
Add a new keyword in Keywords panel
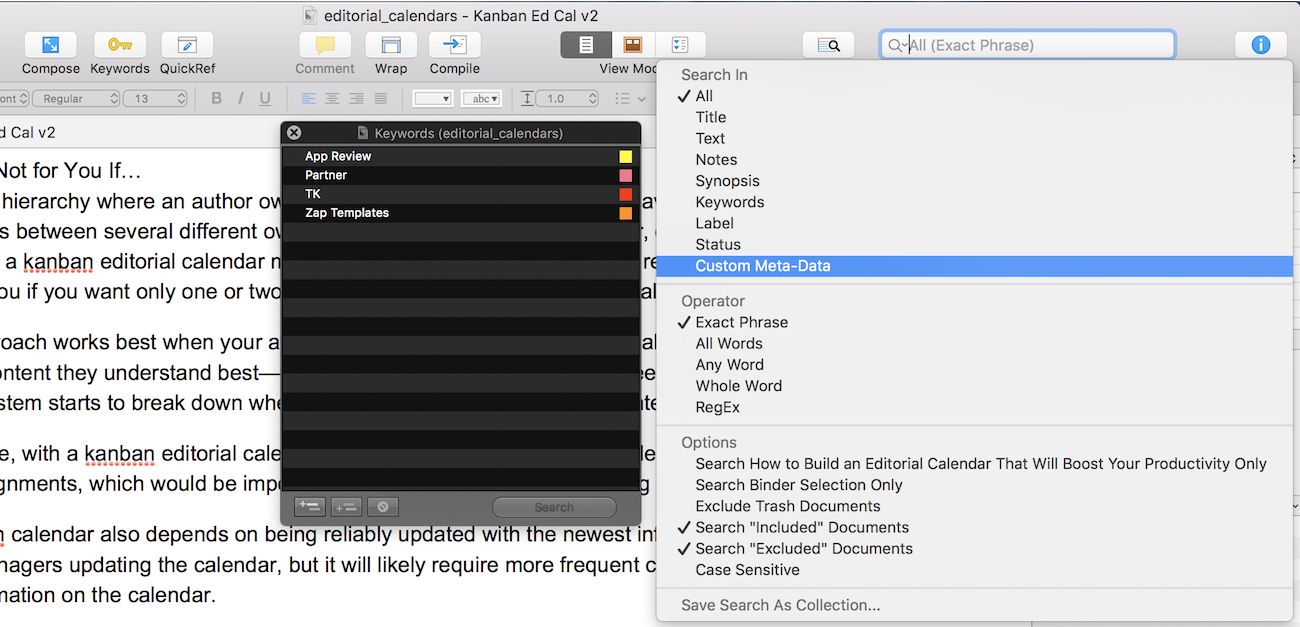click(x=309, y=507)
